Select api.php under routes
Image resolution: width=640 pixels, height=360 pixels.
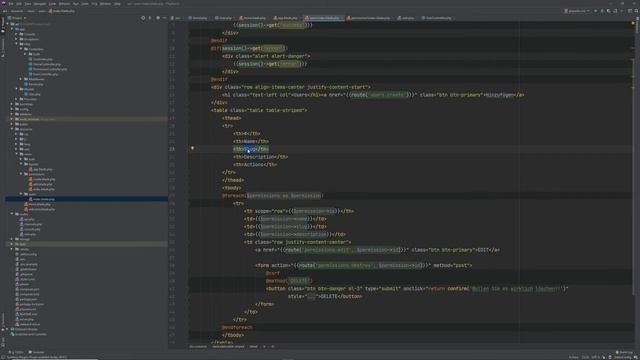(x=27, y=219)
